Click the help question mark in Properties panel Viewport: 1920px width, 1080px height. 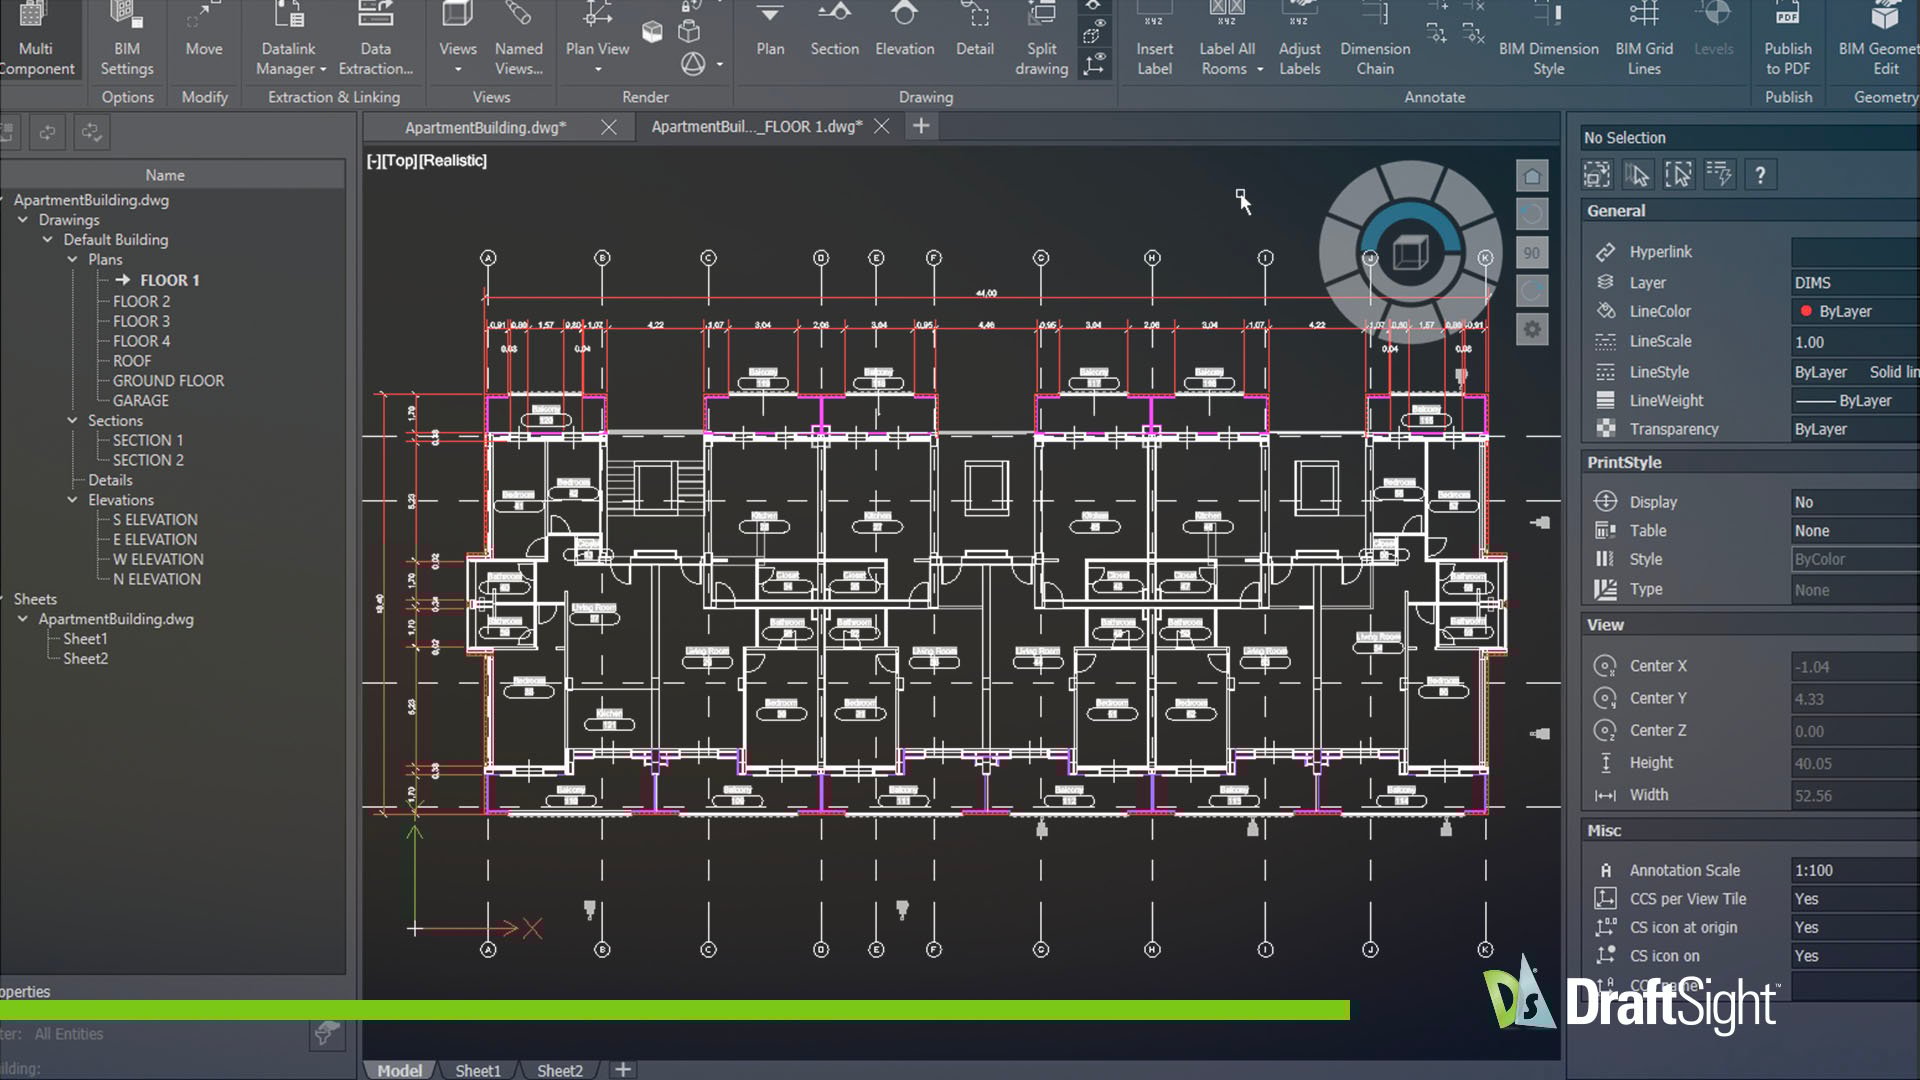(1760, 174)
